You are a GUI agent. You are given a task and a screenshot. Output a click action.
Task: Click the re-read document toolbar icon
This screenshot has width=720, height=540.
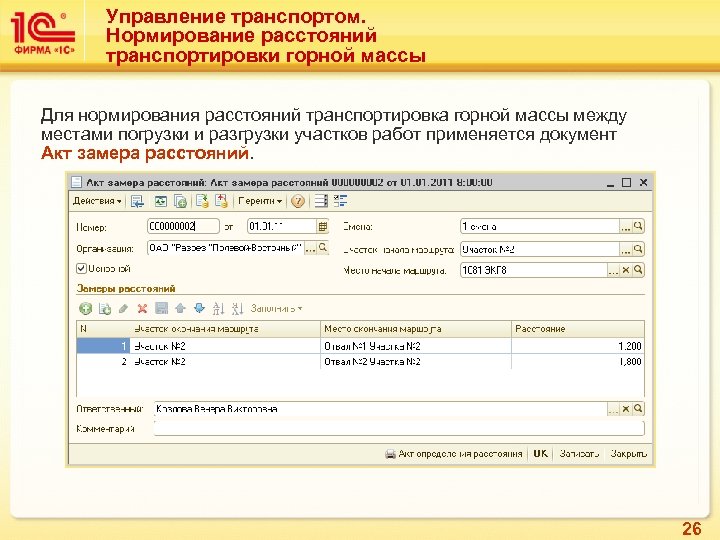click(161, 201)
